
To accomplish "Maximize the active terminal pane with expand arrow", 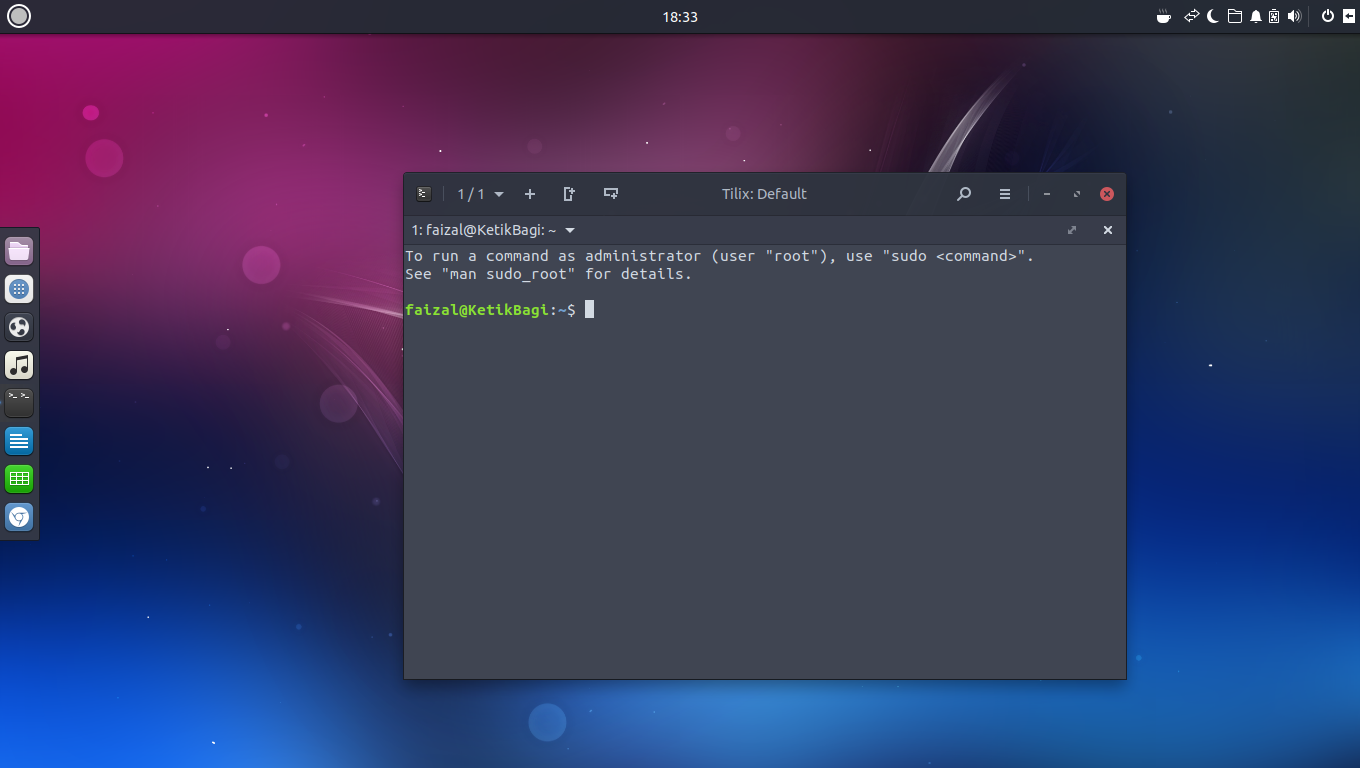I will (1071, 230).
